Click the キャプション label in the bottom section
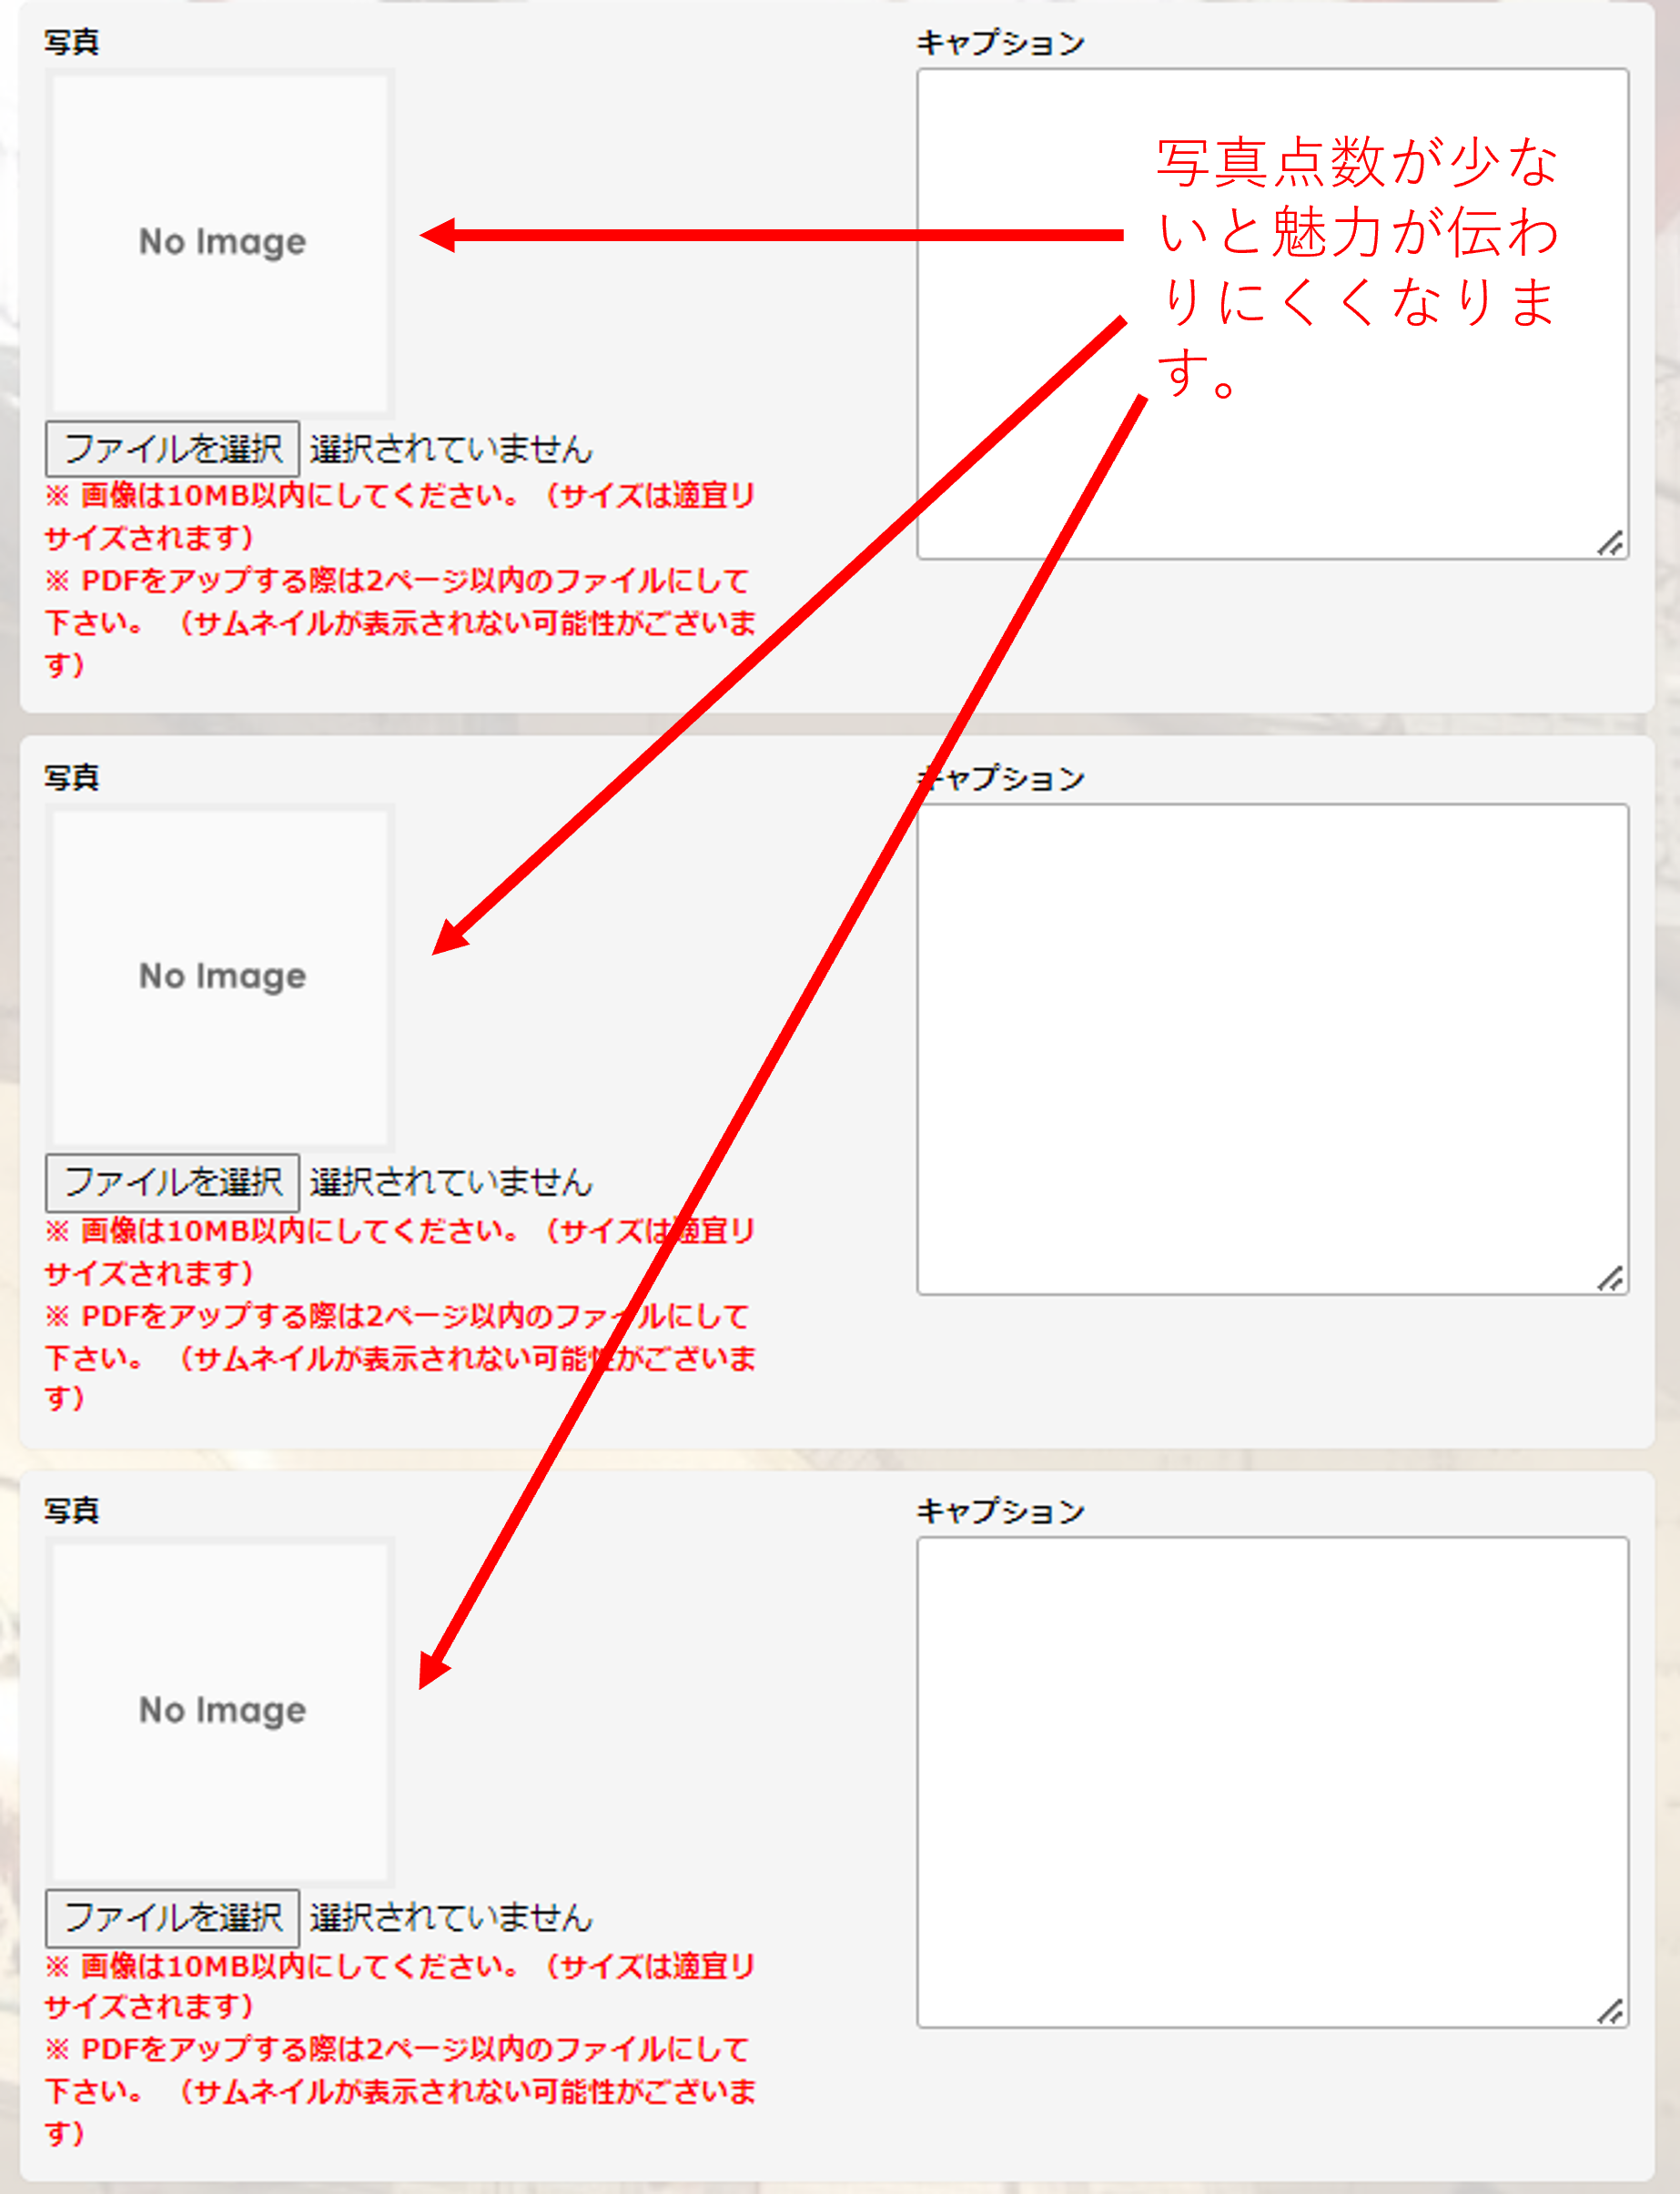The height and width of the screenshot is (2194, 1680). (1000, 1511)
